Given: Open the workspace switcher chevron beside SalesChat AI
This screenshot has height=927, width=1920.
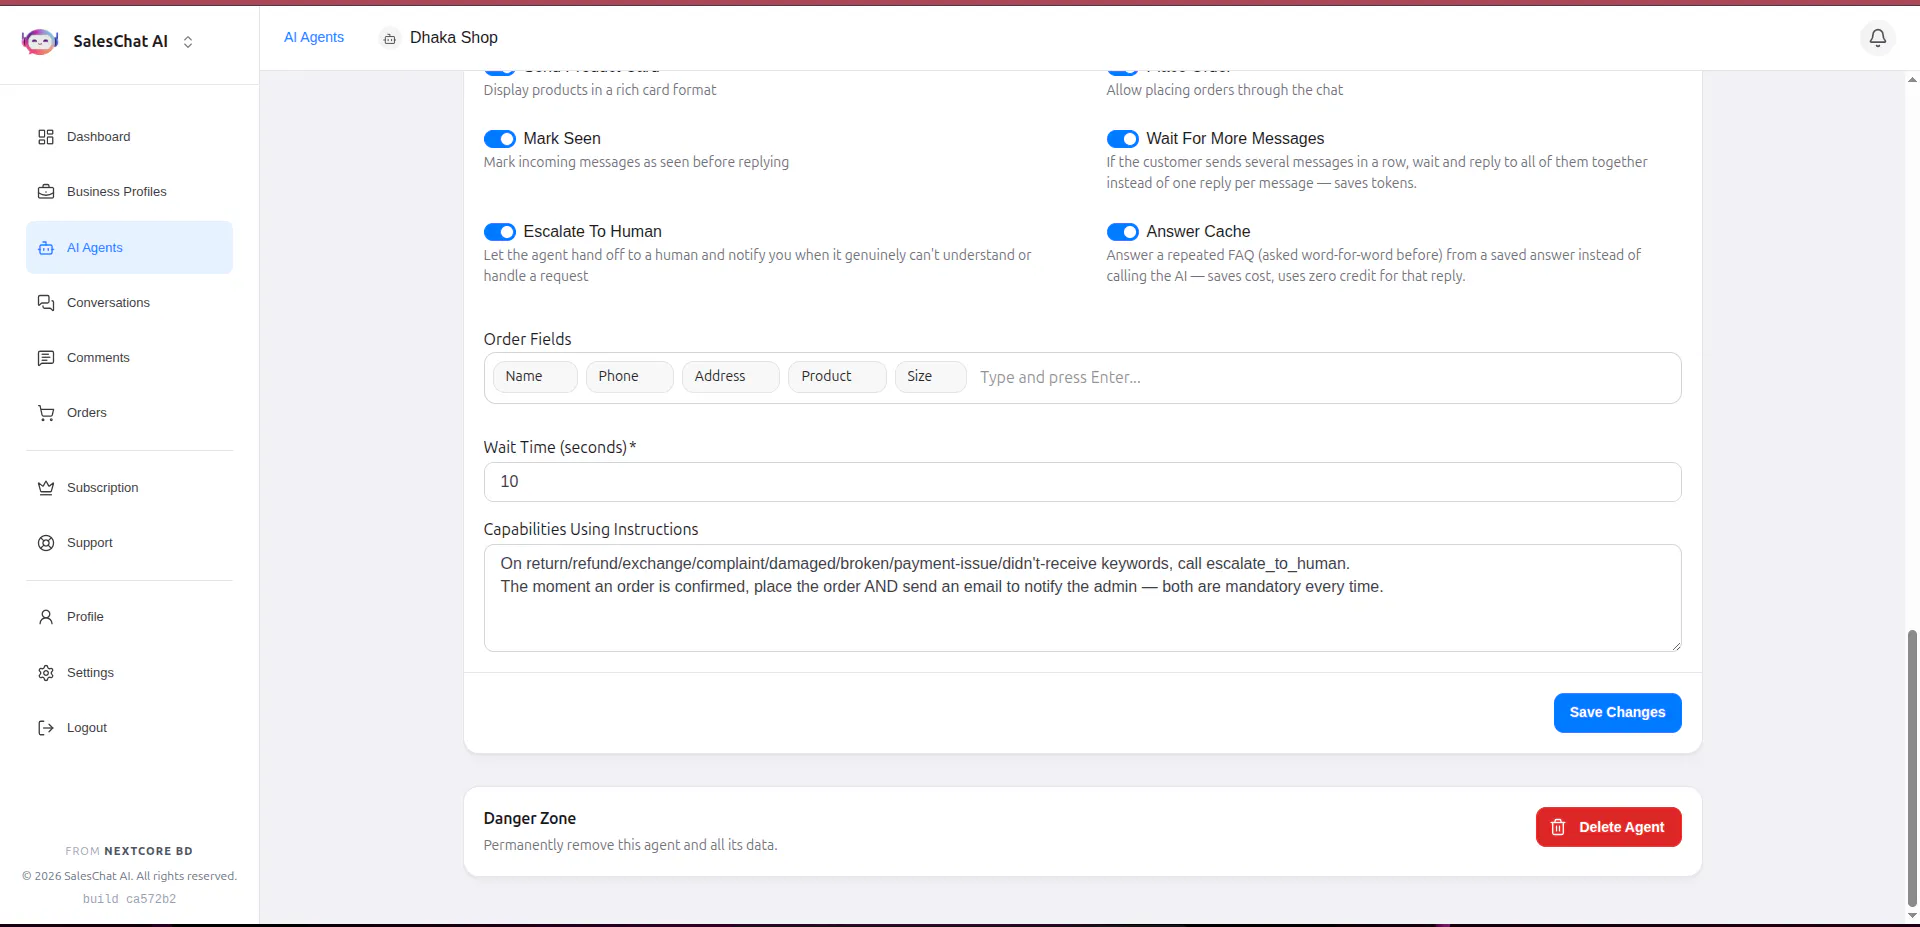Looking at the screenshot, I should [188, 42].
